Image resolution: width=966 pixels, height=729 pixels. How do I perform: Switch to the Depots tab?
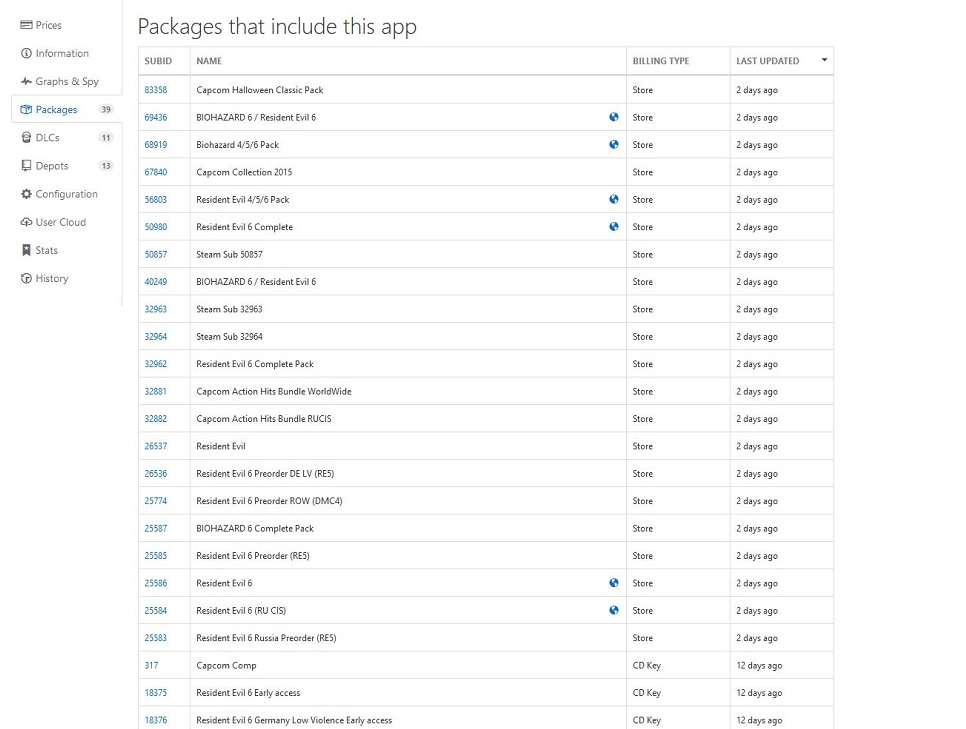click(x=52, y=166)
